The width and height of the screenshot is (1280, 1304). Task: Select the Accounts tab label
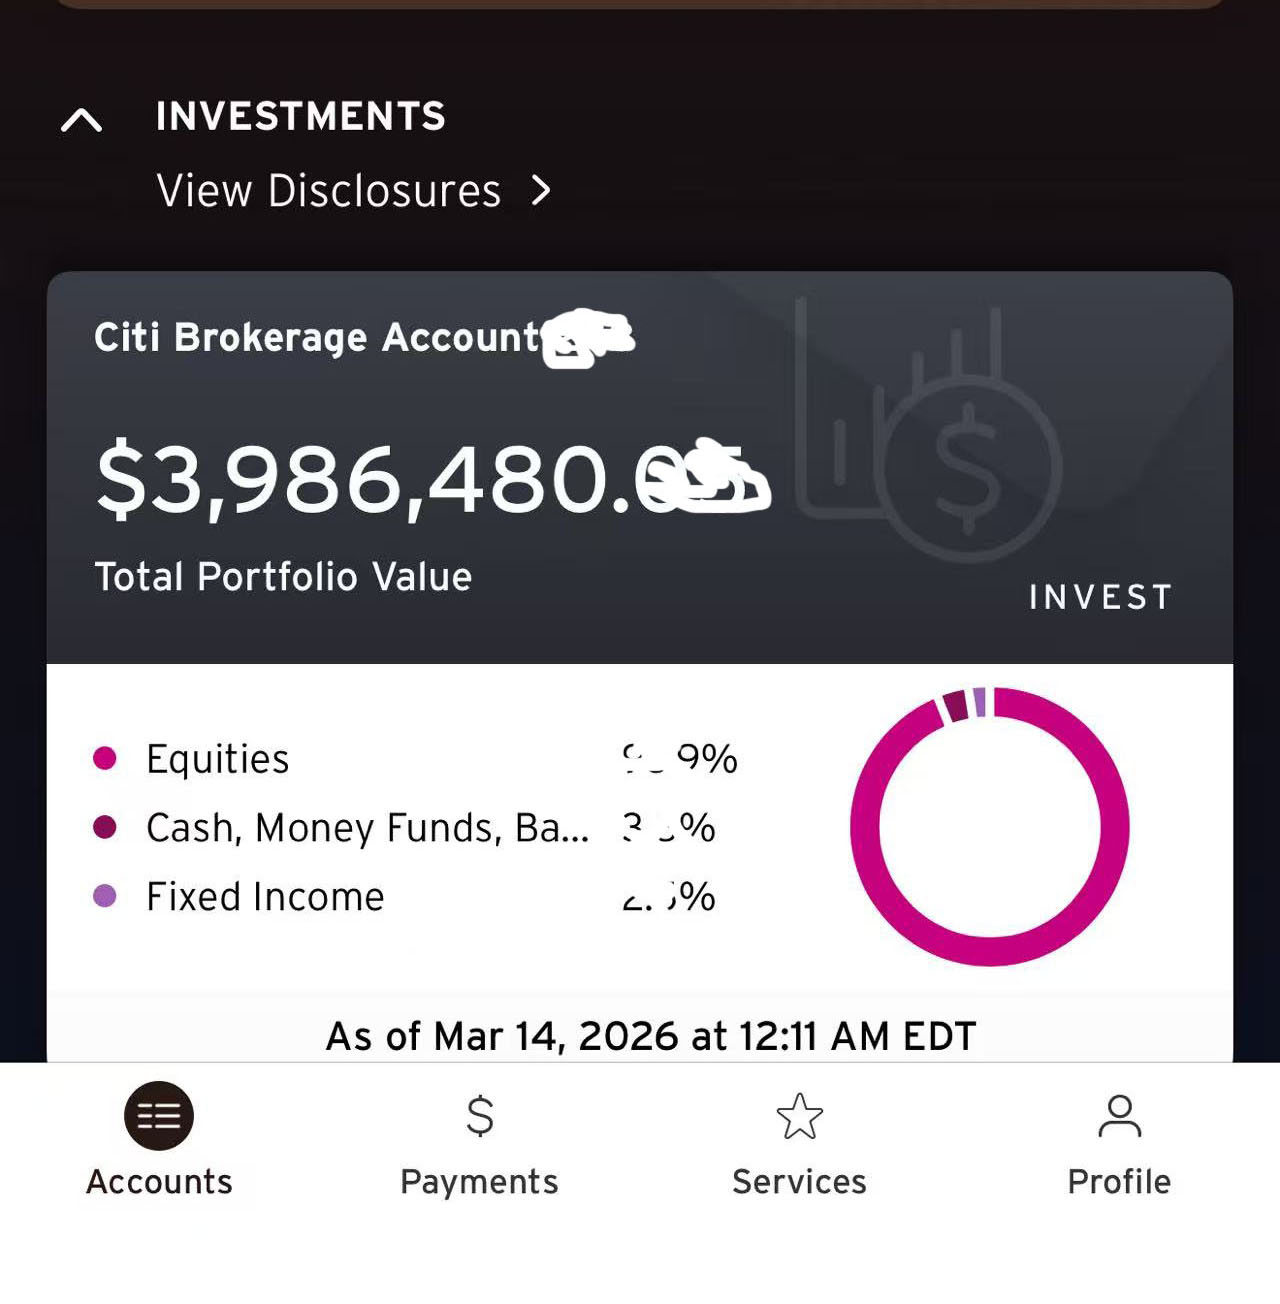click(x=159, y=1182)
